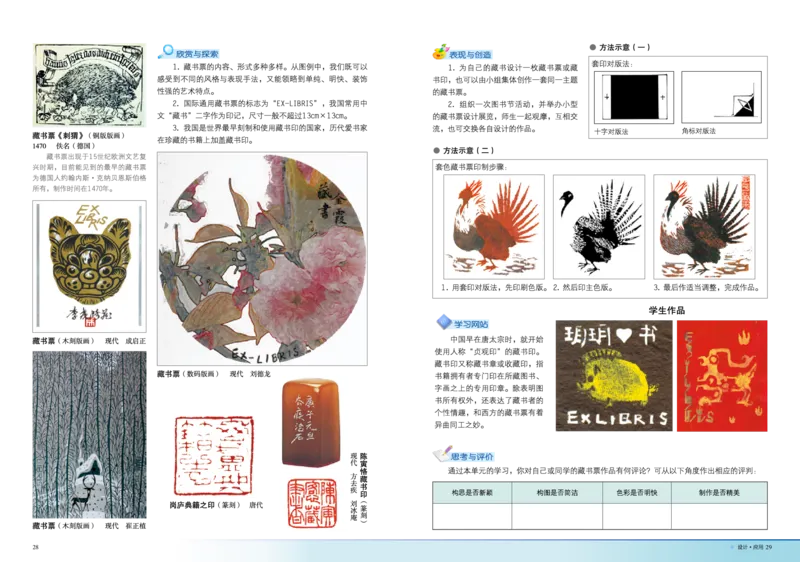
Task: Click the 套色藏书票印制步骤 label
Action: click(x=471, y=167)
